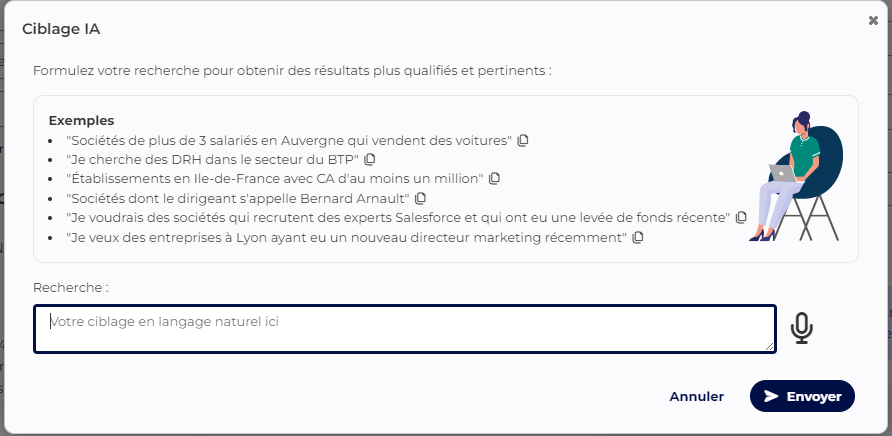Start voice input with the microphone

coord(801,328)
